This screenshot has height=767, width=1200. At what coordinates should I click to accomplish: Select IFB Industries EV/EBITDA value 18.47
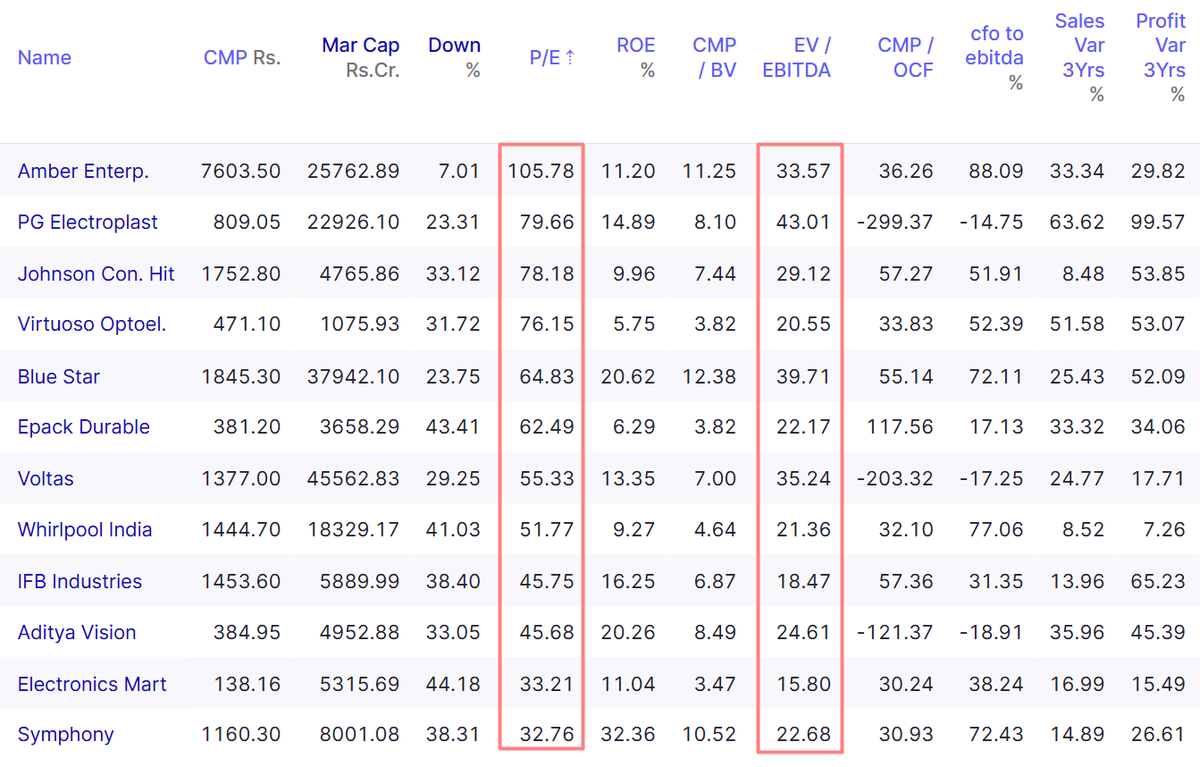pos(803,581)
